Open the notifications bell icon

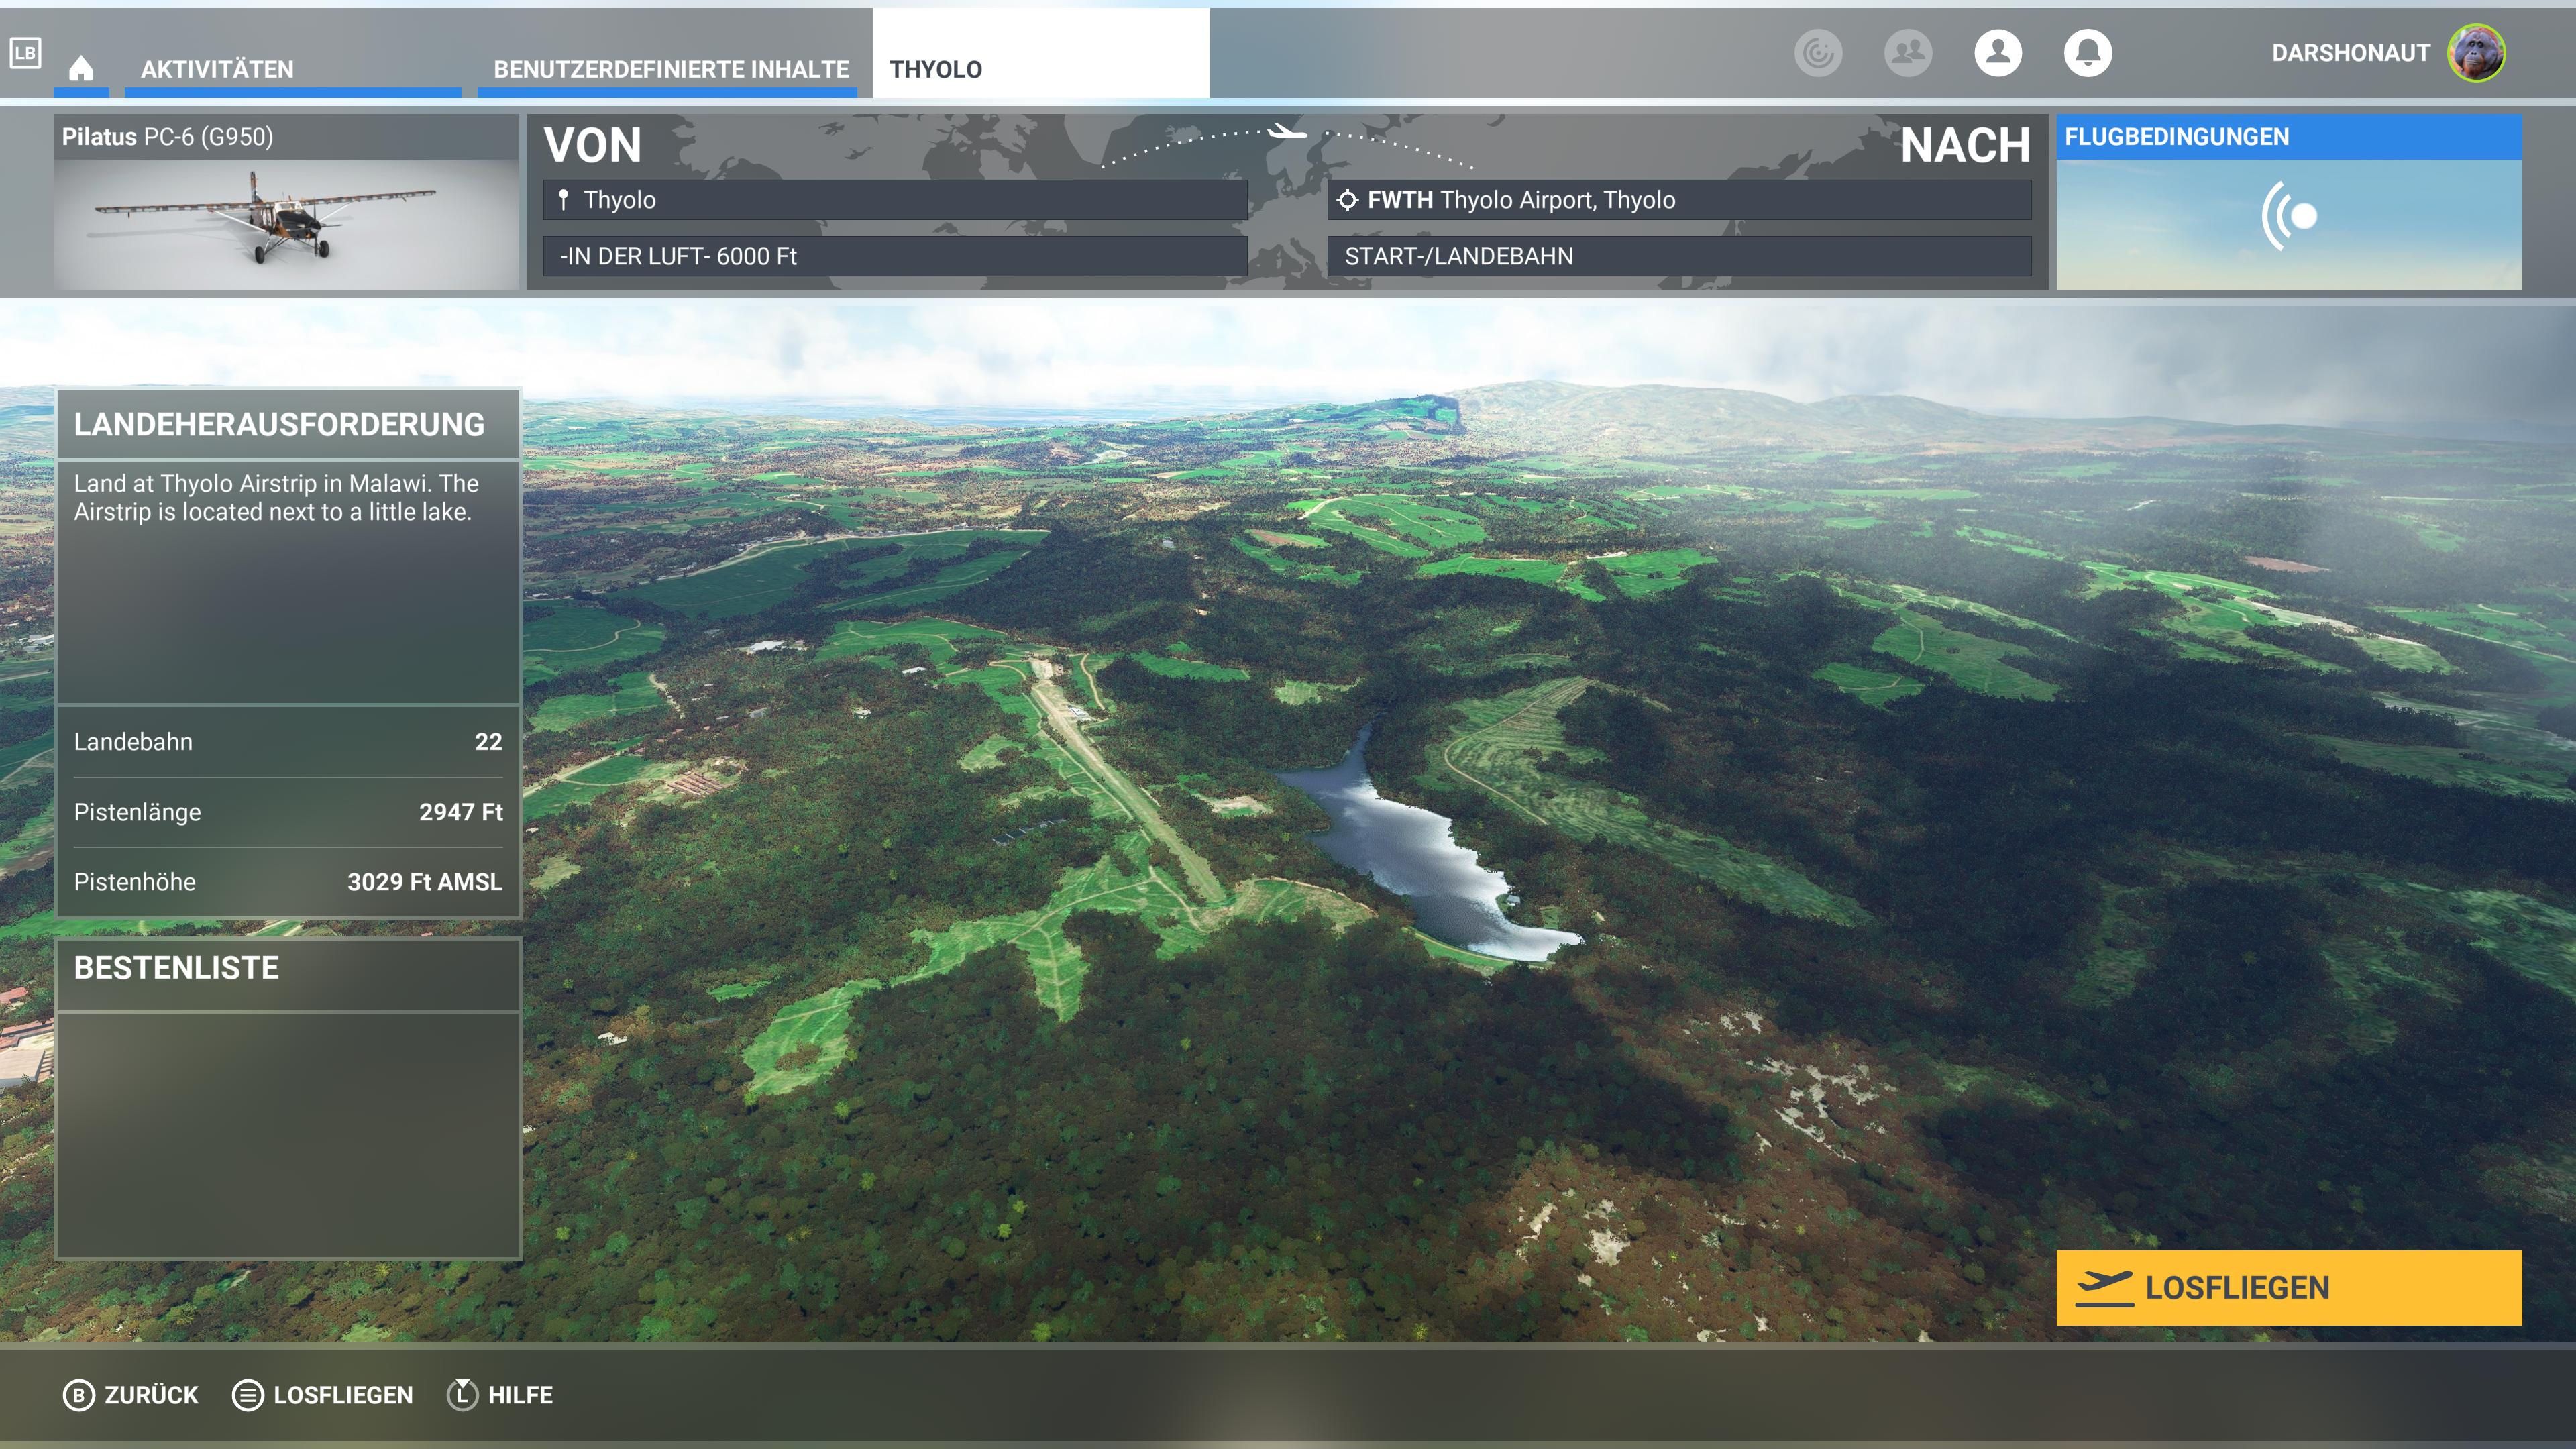2088,53
